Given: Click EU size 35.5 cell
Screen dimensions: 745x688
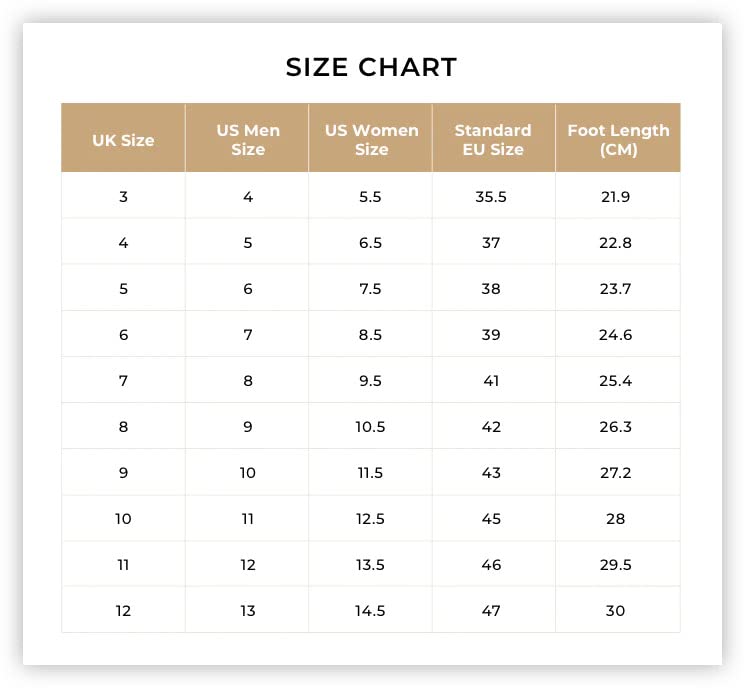Looking at the screenshot, I should 494,196.
